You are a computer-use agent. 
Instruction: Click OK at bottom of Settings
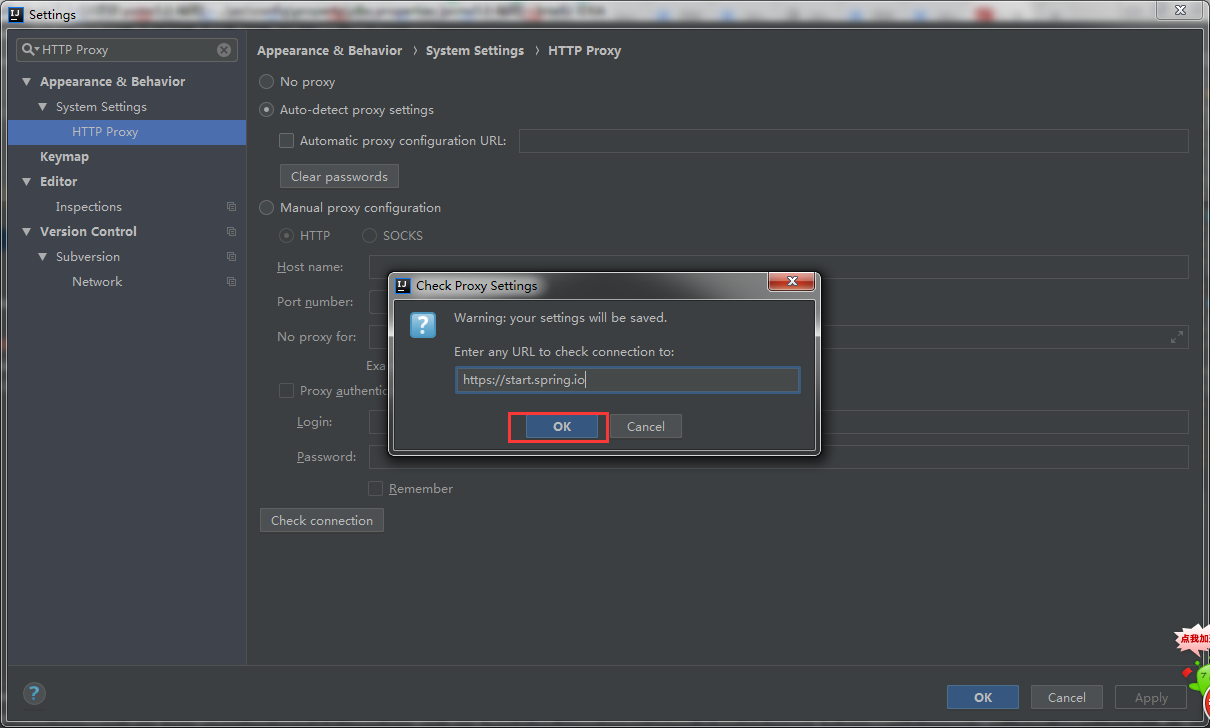[983, 698]
